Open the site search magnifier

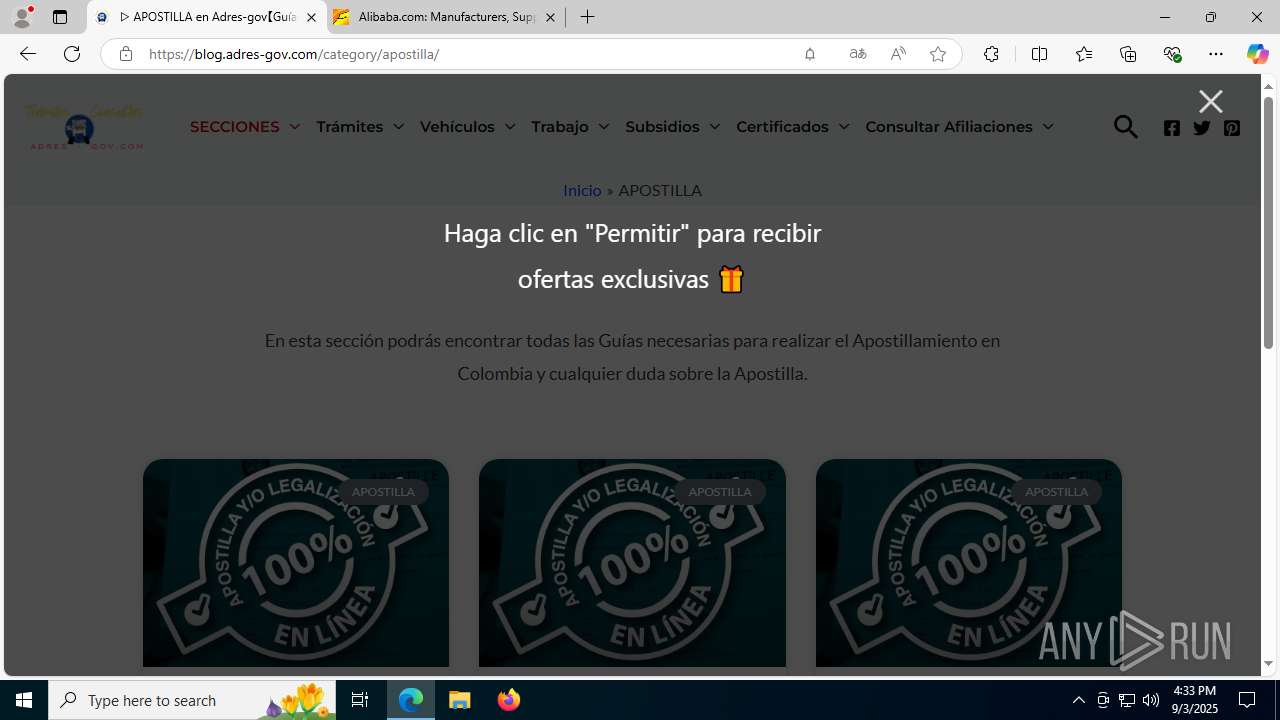[x=1125, y=127]
